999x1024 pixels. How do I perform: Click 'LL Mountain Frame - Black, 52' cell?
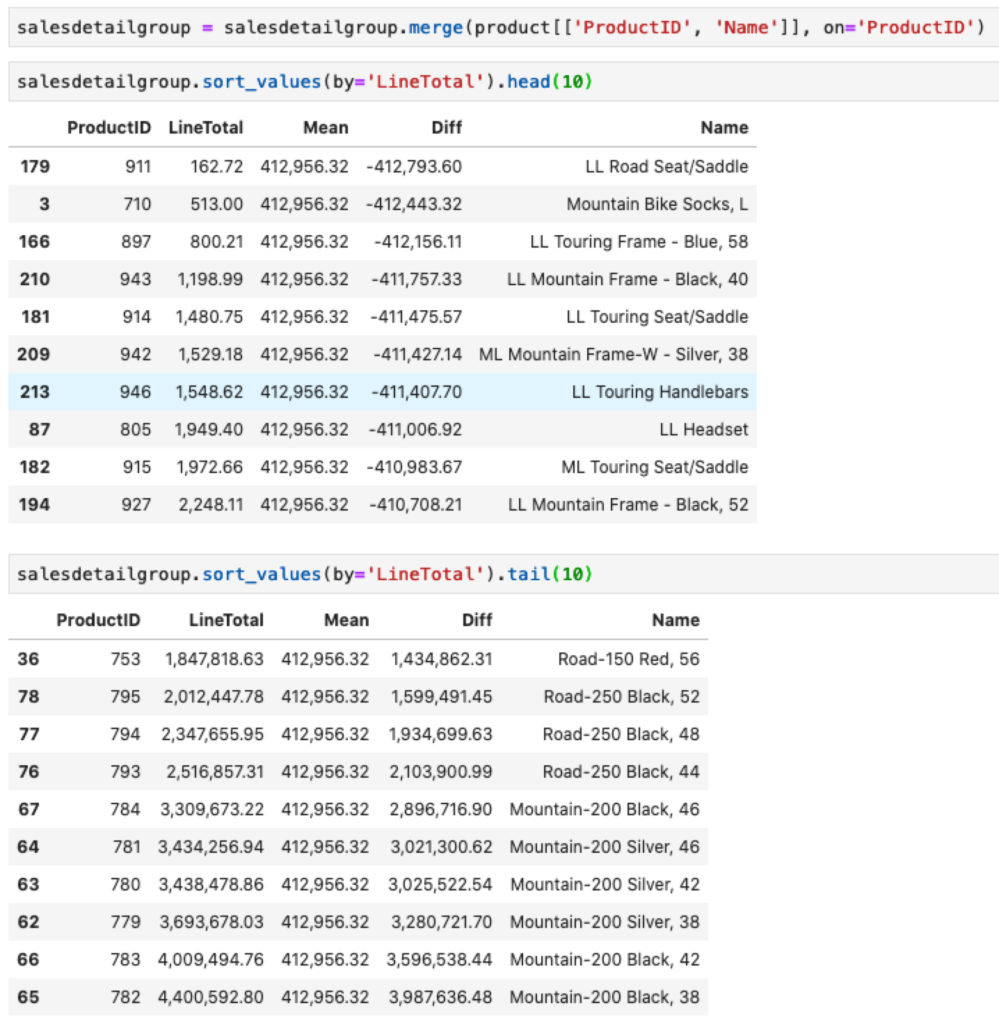(628, 505)
